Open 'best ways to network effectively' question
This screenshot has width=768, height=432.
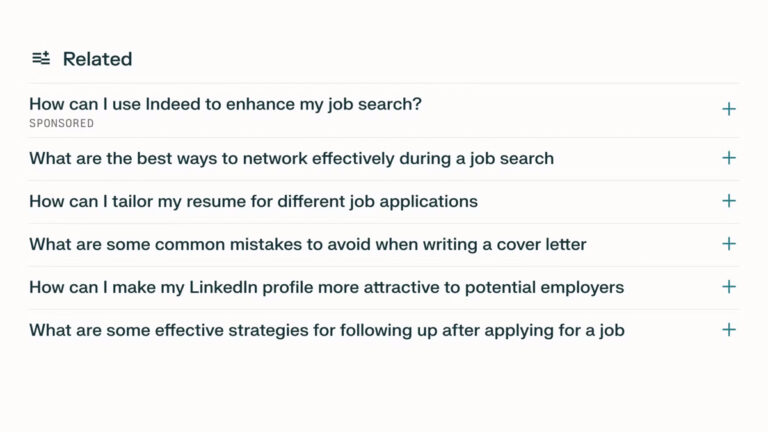pyautogui.click(x=291, y=158)
